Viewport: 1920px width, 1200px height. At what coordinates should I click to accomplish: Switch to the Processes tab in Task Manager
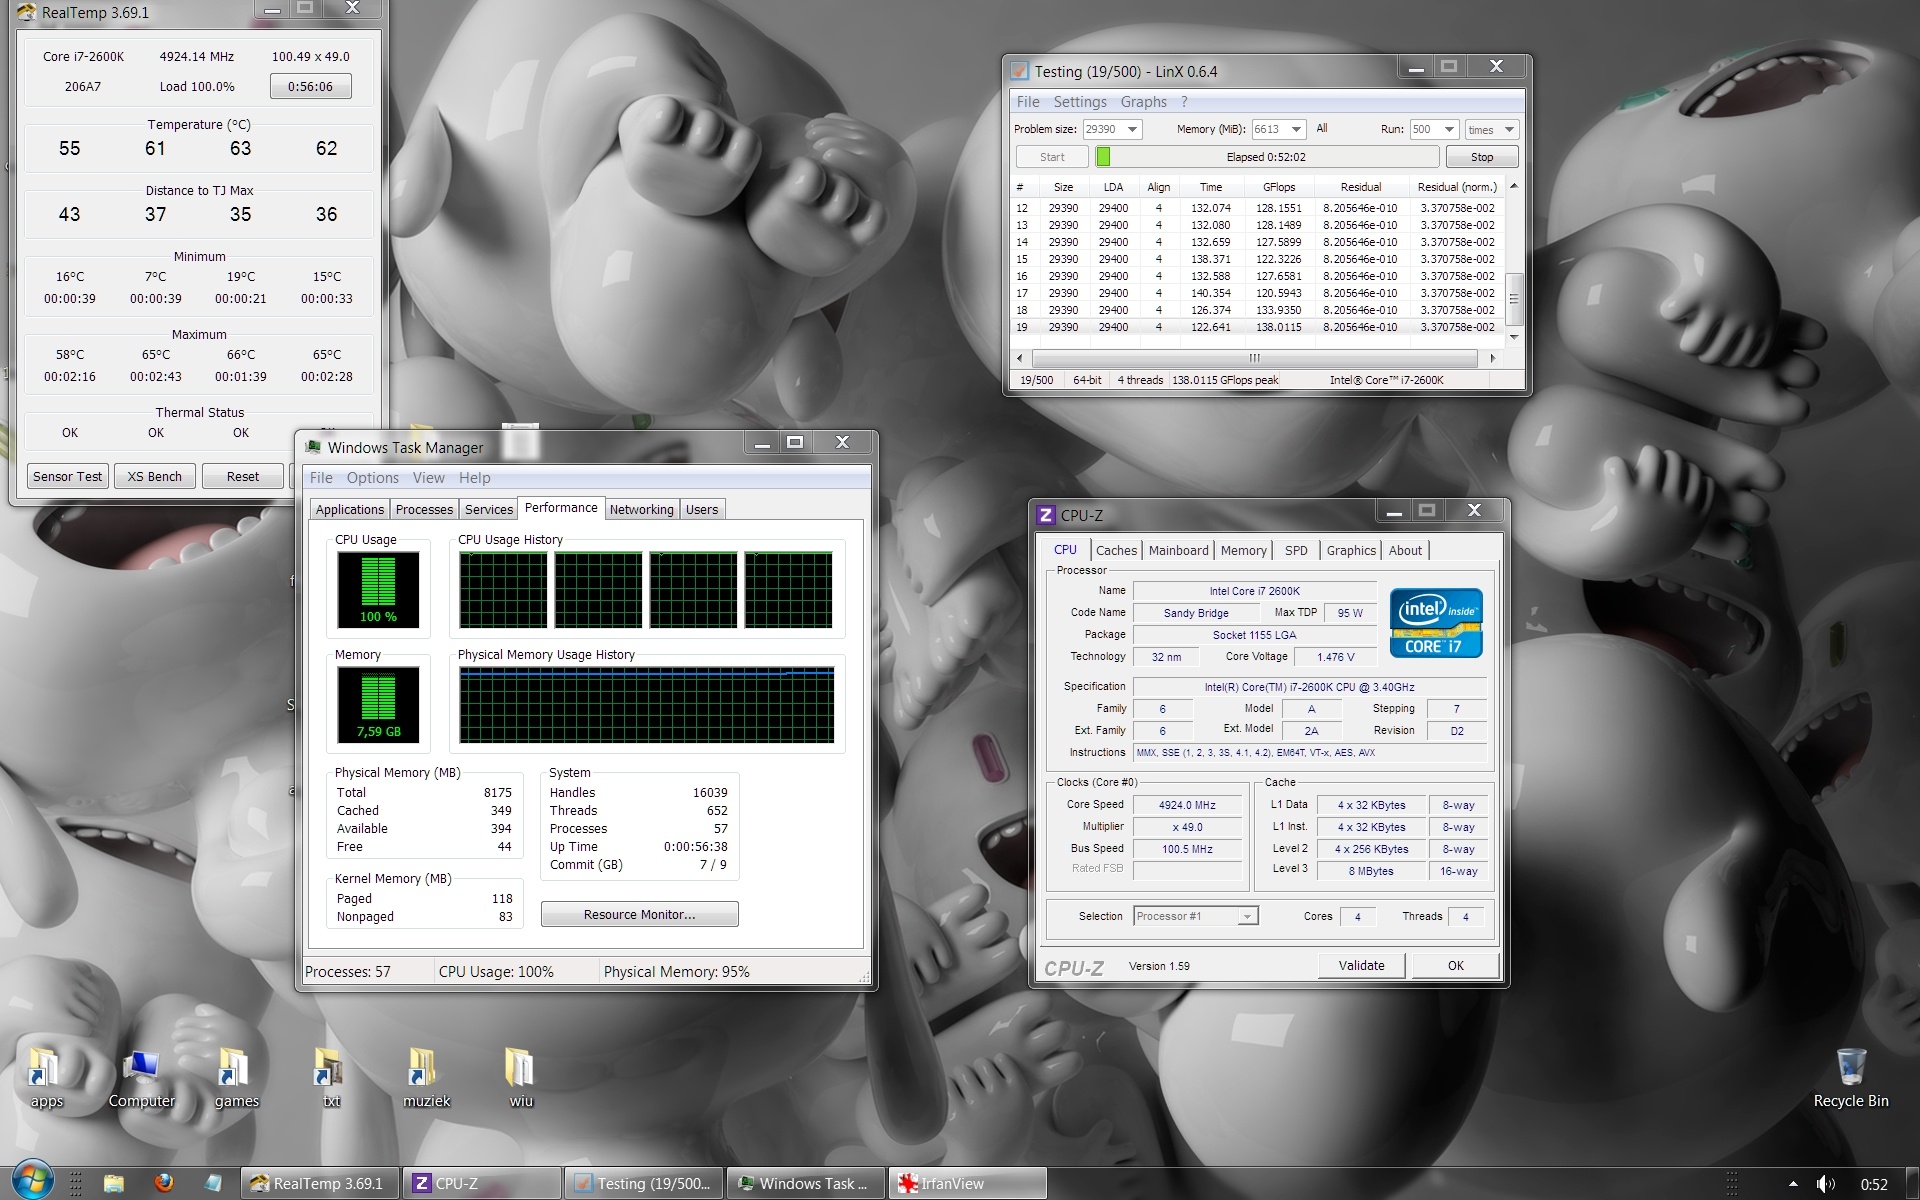coord(424,509)
